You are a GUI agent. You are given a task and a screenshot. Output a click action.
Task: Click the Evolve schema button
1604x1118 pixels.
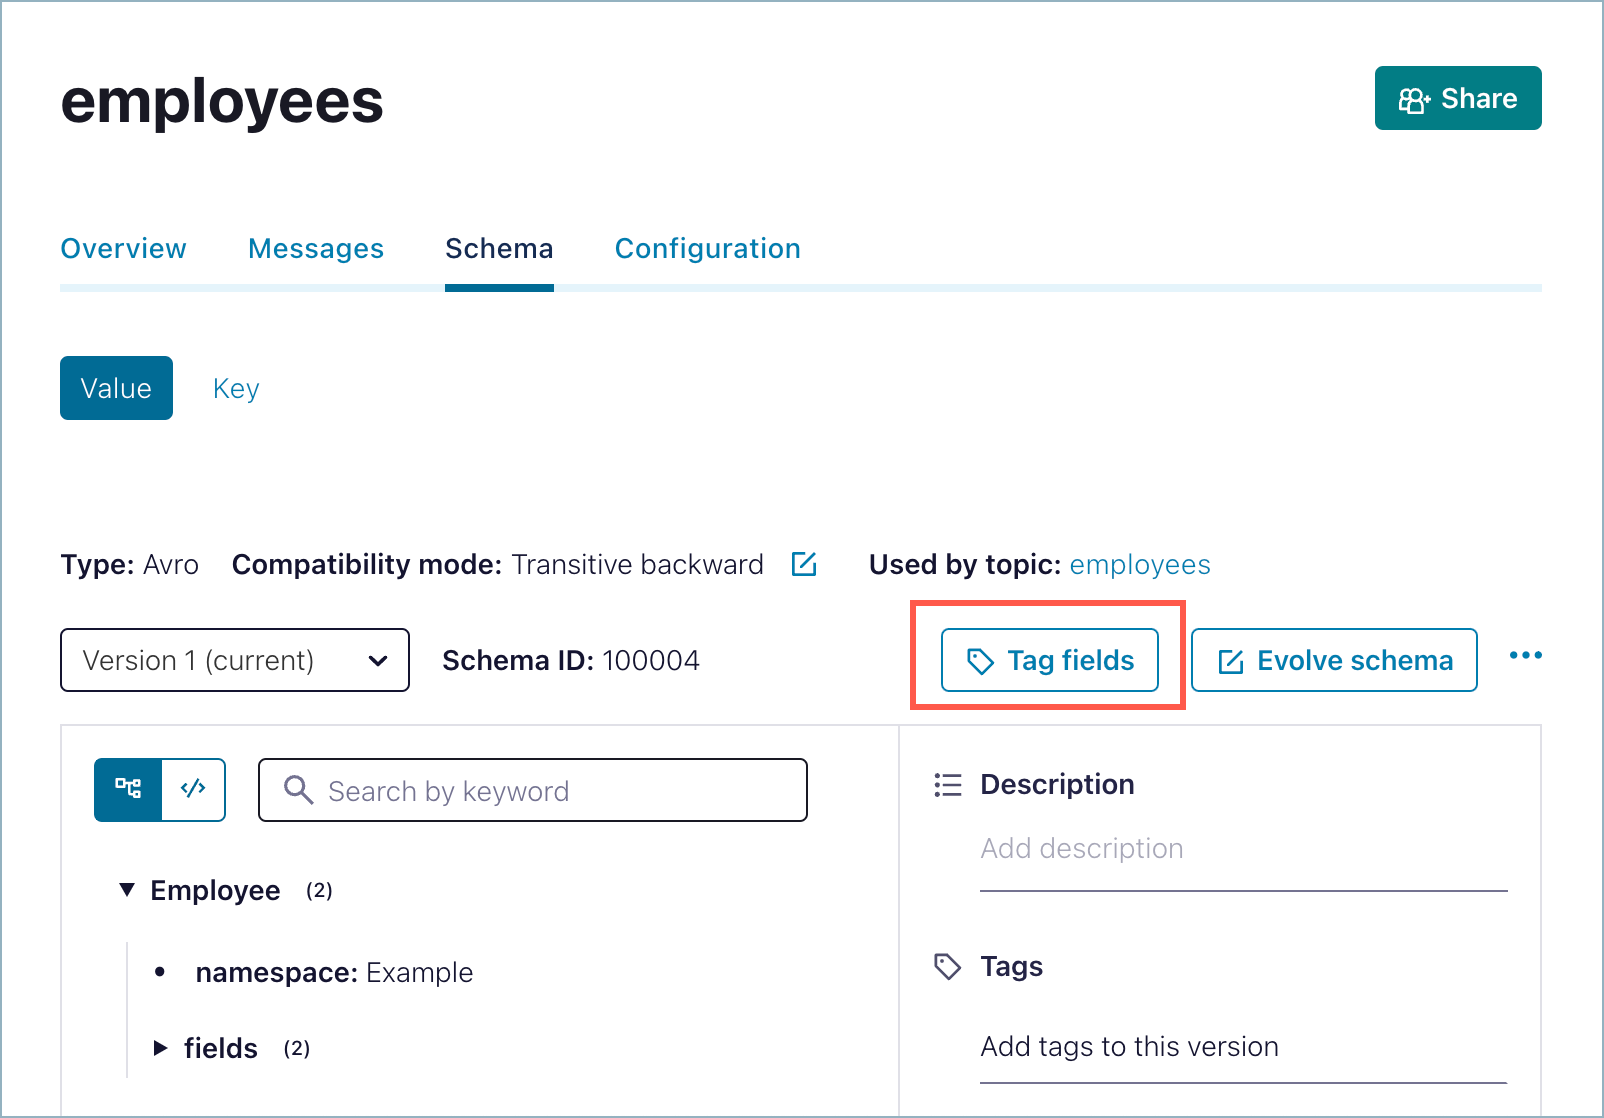1334,660
